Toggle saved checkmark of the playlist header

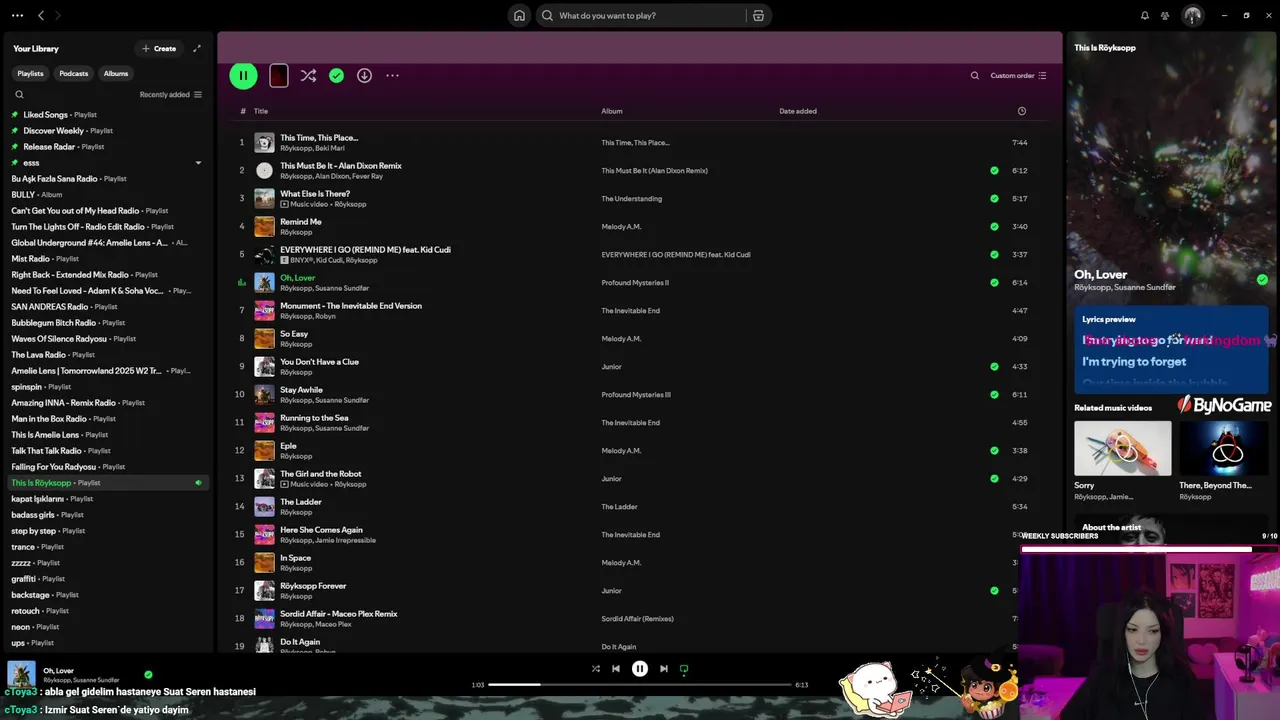point(336,75)
